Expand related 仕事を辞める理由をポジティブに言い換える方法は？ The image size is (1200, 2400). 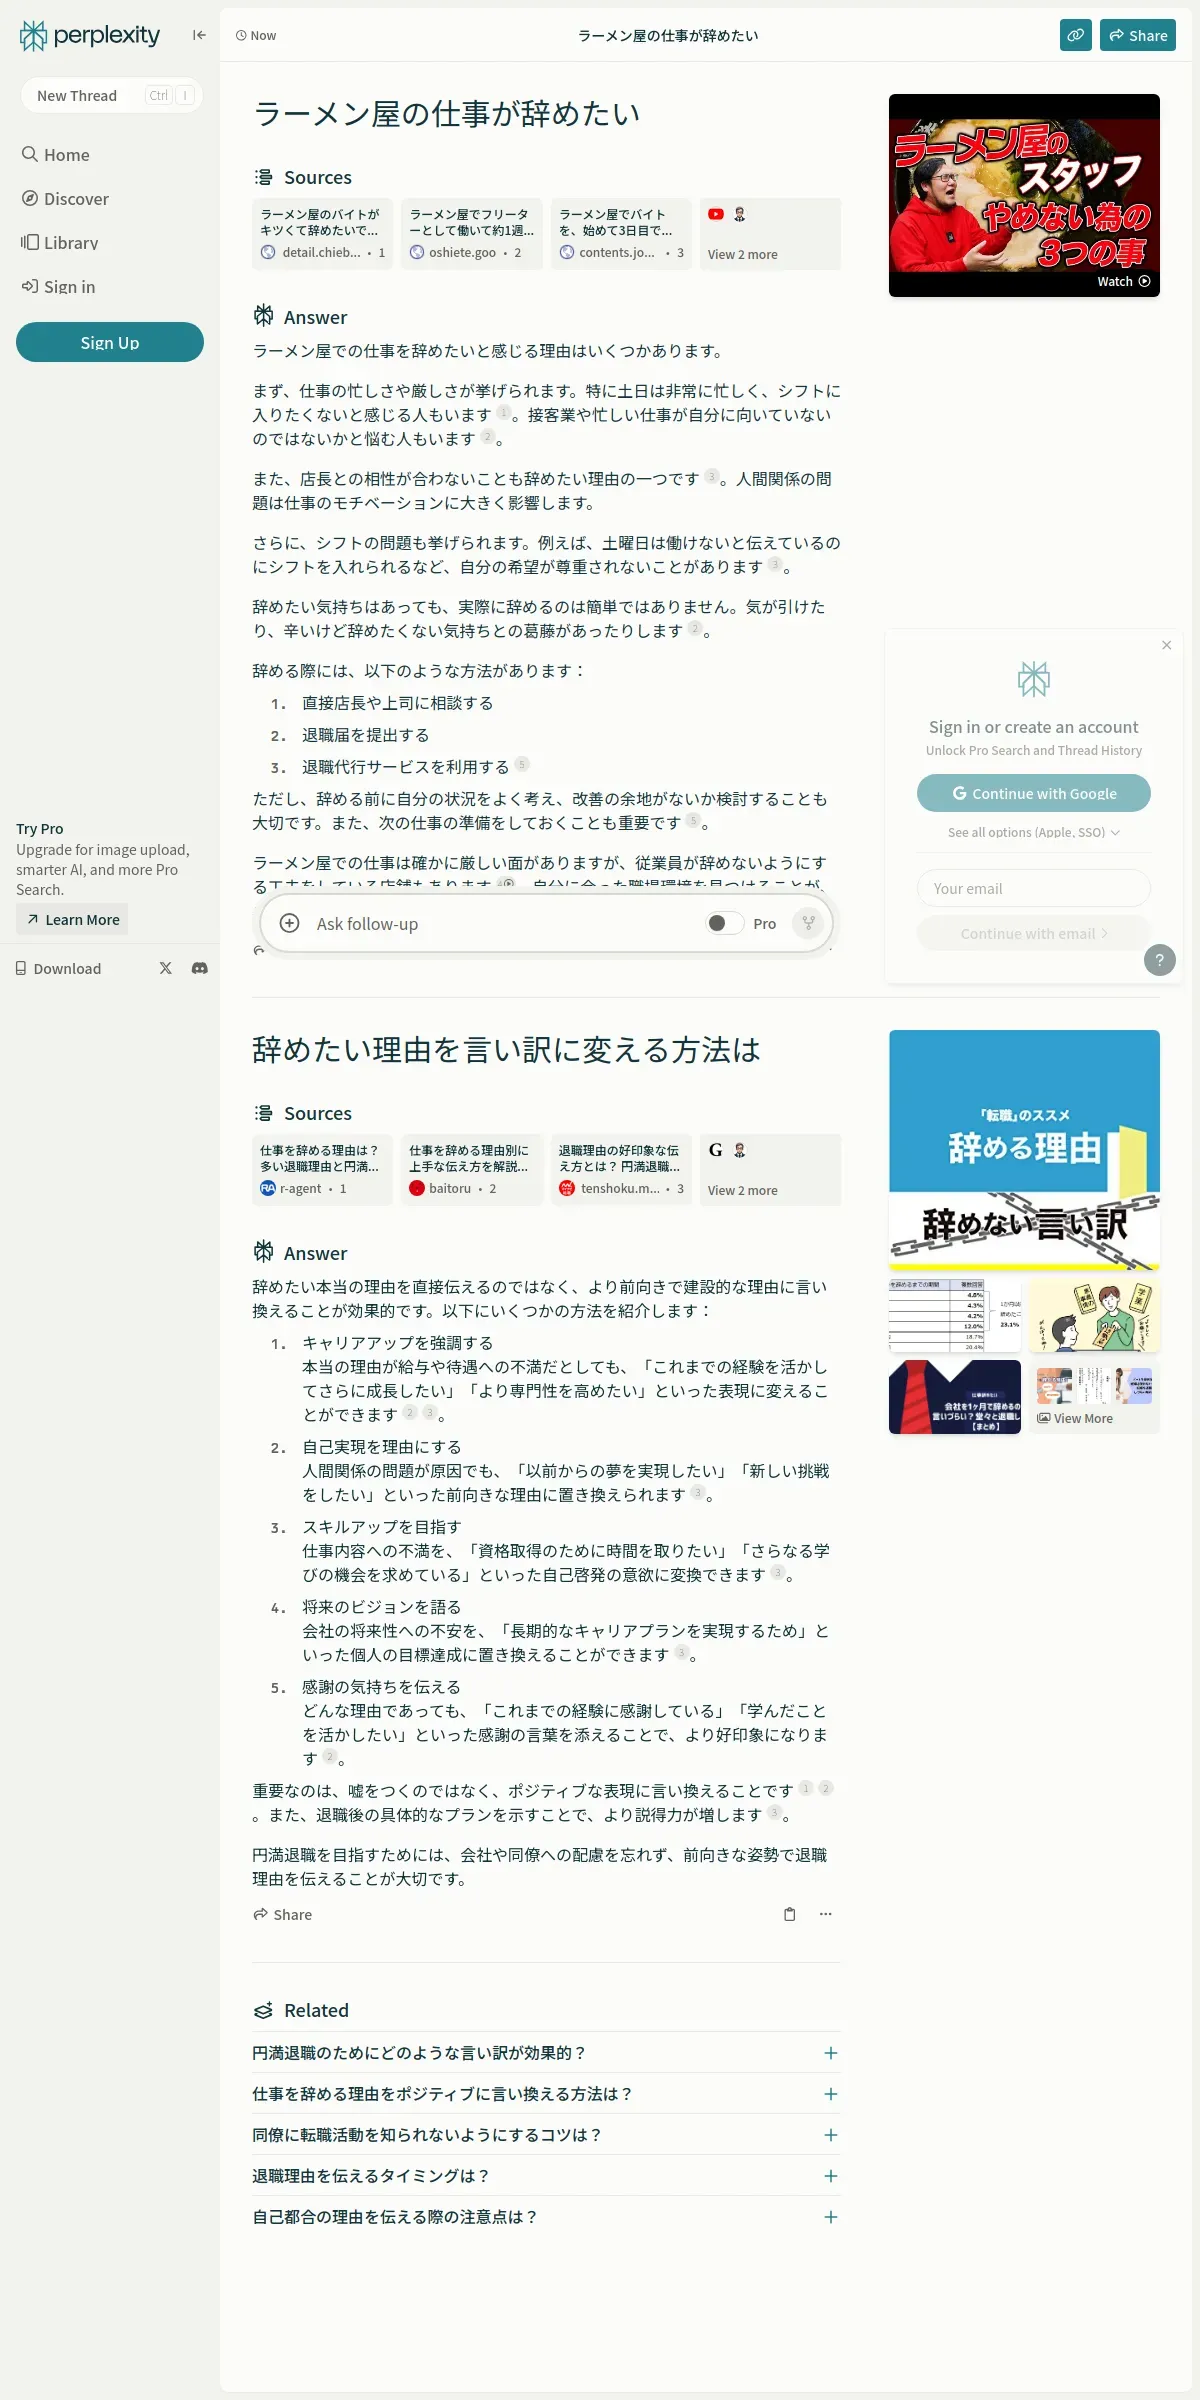(545, 2094)
